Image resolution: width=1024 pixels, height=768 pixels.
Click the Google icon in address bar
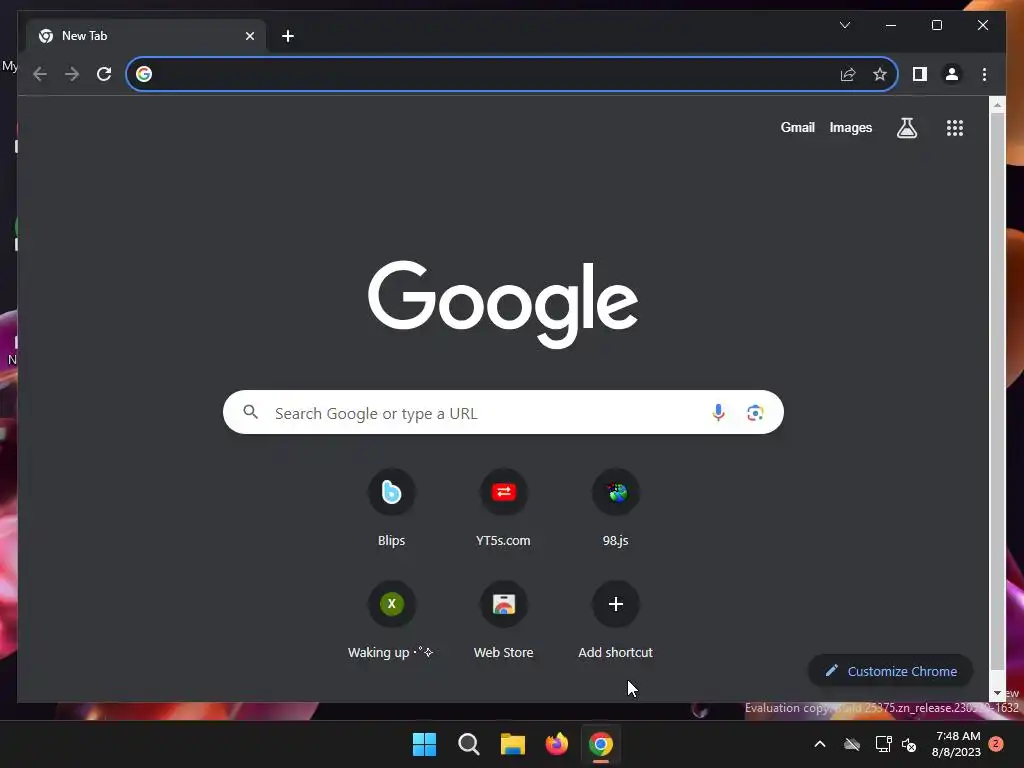coord(144,74)
